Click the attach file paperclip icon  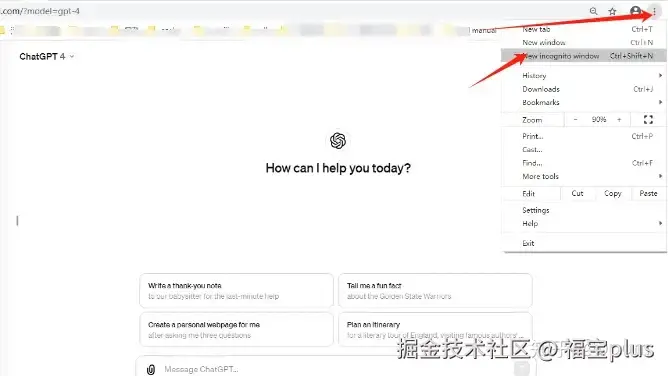pyautogui.click(x=151, y=369)
